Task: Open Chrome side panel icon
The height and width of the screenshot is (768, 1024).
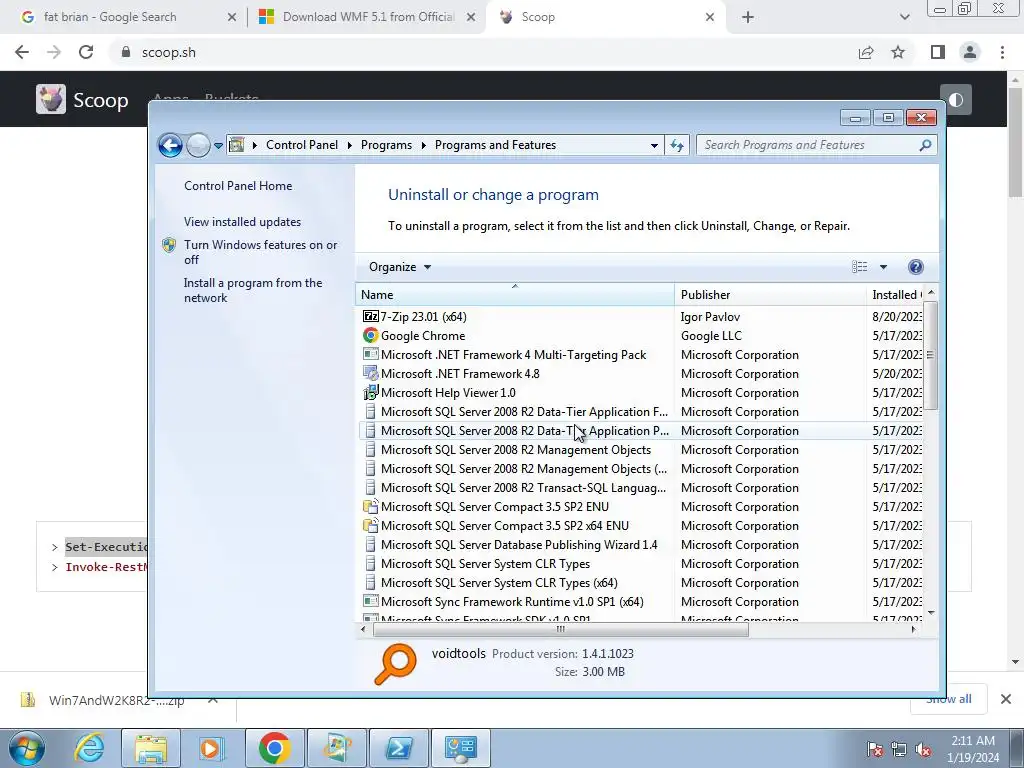Action: 938,52
